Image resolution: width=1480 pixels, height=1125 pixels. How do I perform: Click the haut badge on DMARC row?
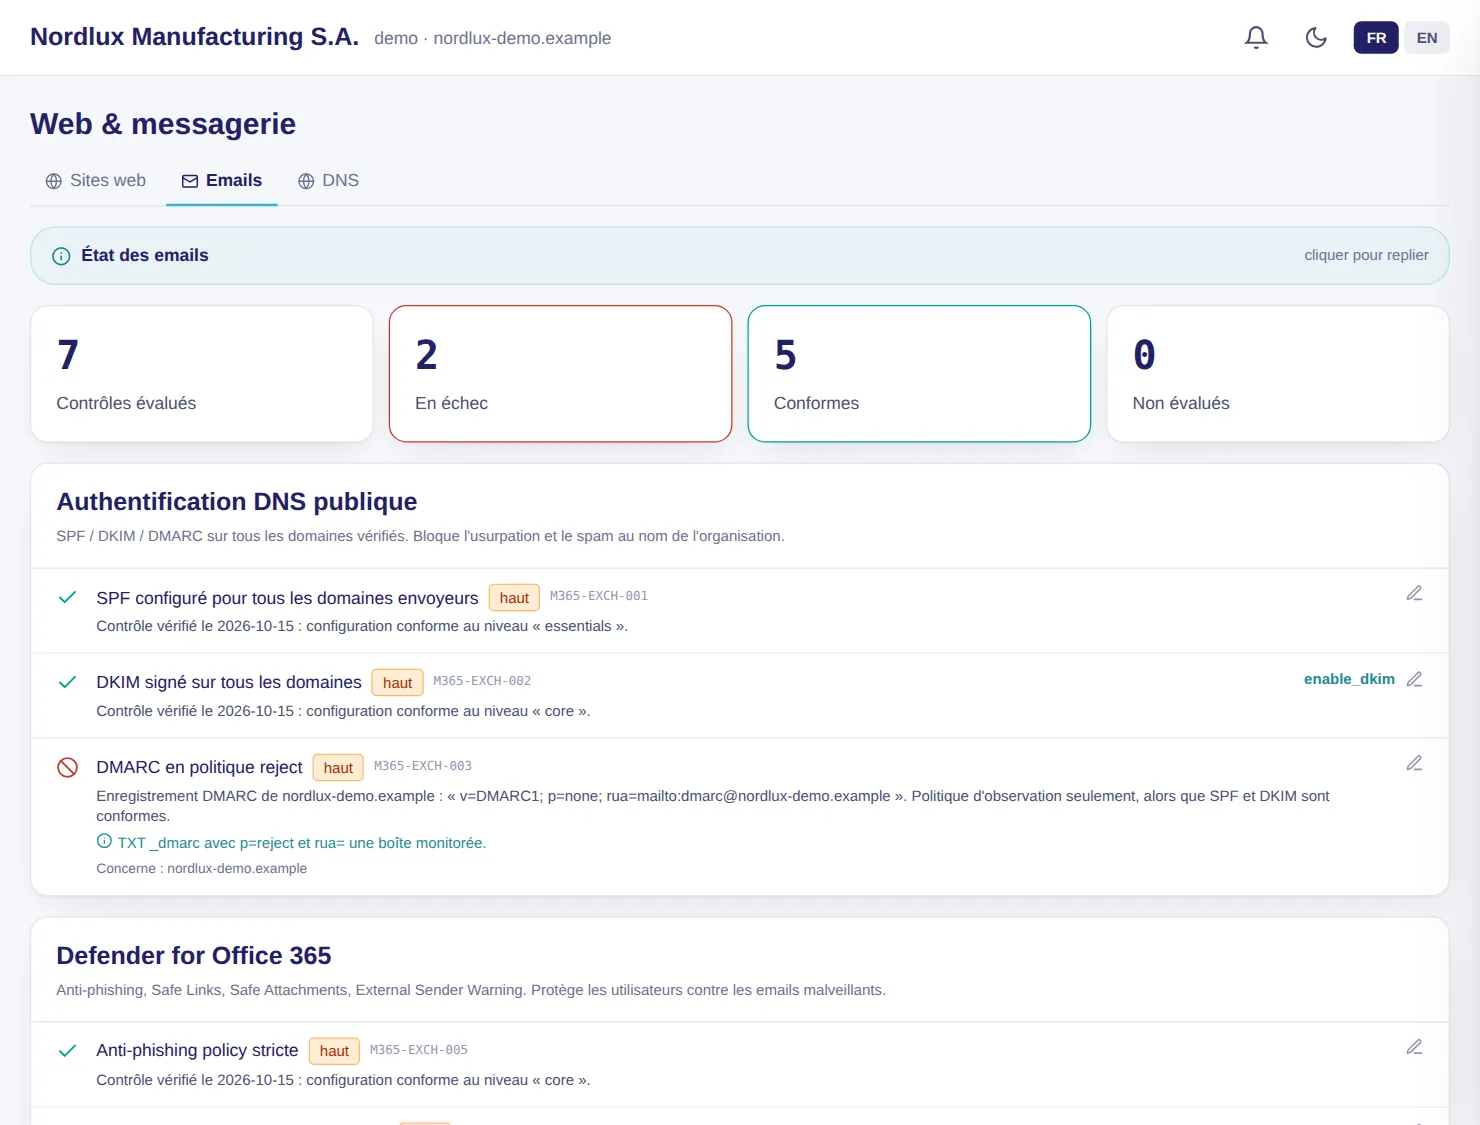click(x=338, y=768)
